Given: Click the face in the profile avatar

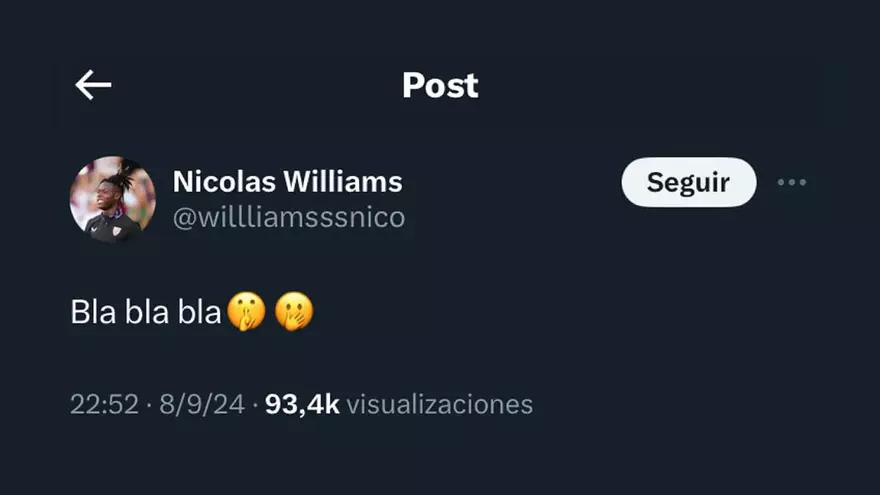Looking at the screenshot, I should pos(105,196).
